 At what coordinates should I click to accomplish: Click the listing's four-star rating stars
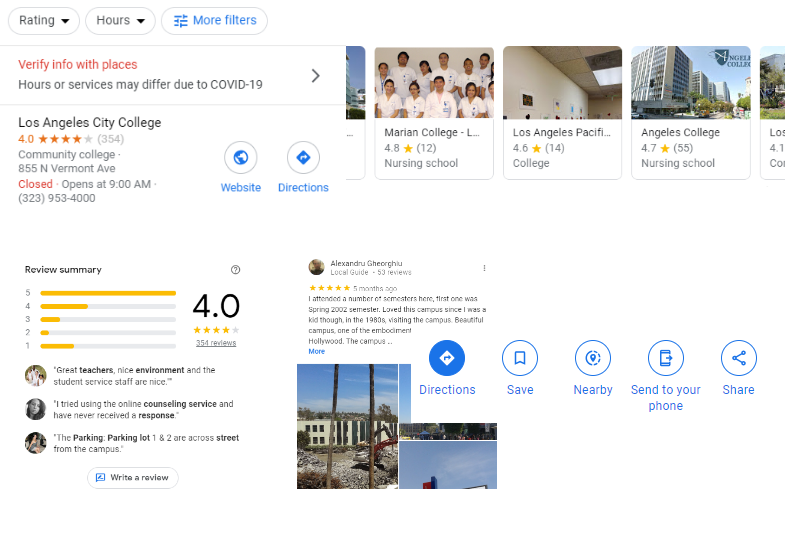66,139
